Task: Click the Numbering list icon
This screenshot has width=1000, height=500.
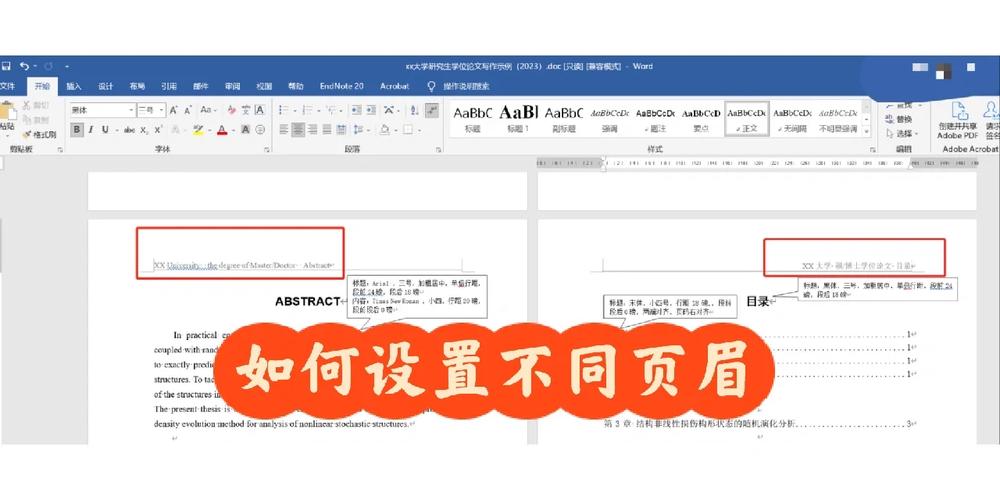Action: tap(307, 110)
